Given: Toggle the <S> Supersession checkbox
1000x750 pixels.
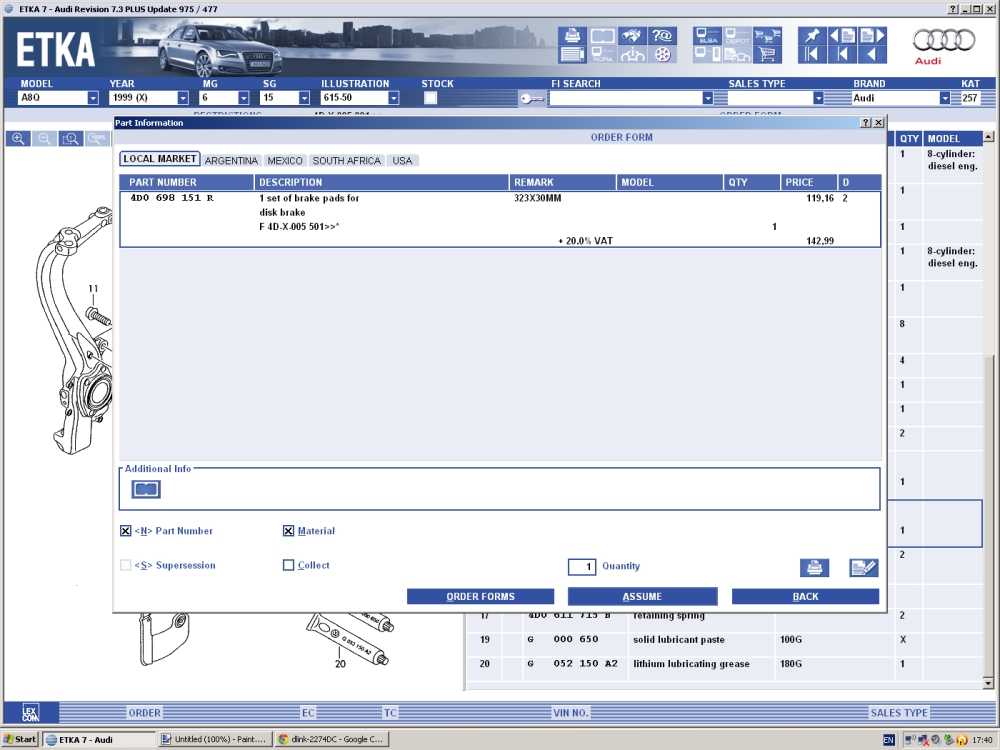Looking at the screenshot, I should (x=126, y=565).
